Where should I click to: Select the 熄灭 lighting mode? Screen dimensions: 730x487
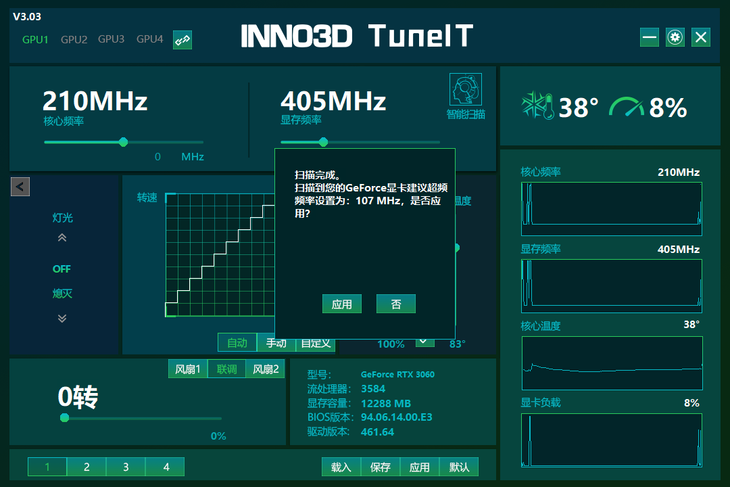click(62, 293)
